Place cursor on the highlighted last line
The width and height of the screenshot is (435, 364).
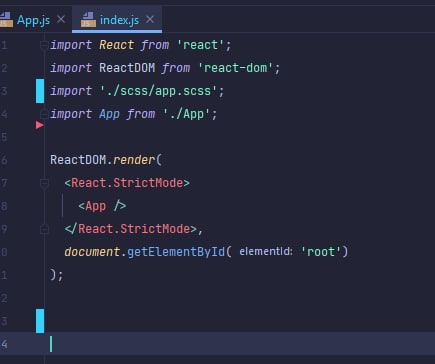[217, 344]
